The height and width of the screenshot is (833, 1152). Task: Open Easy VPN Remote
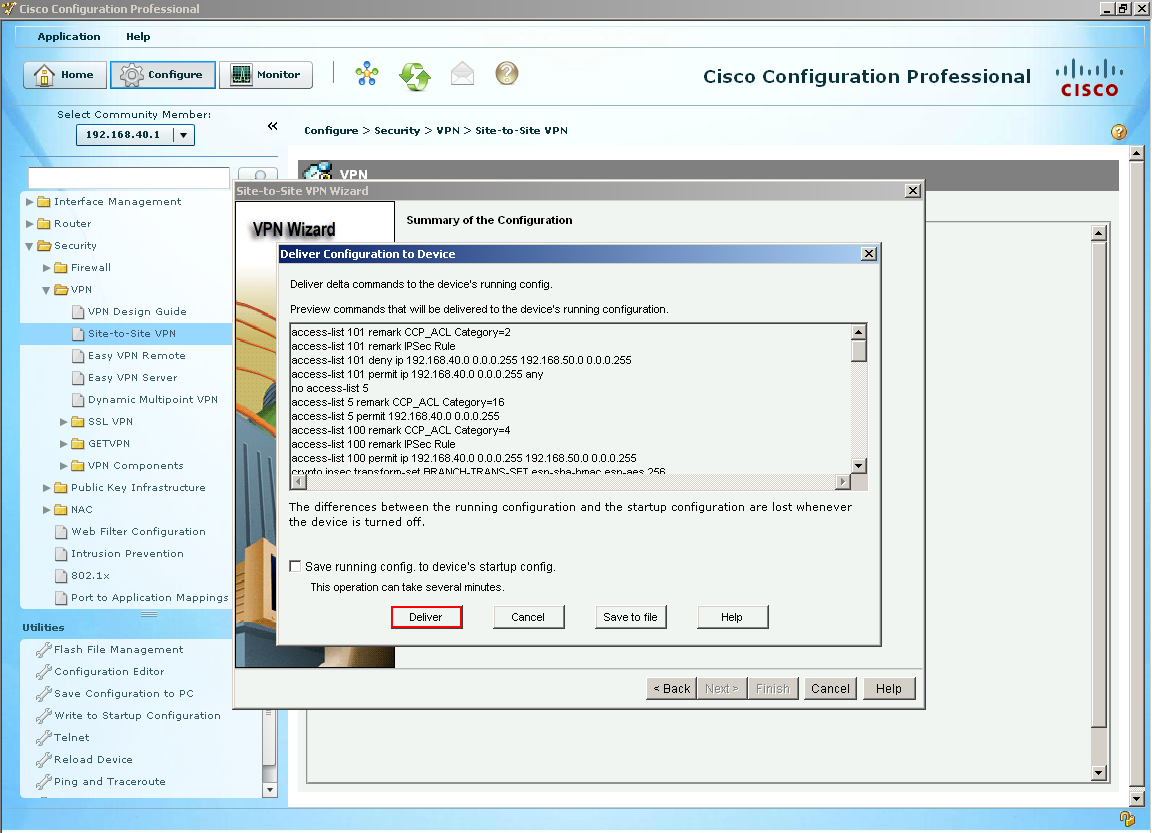click(x=137, y=356)
